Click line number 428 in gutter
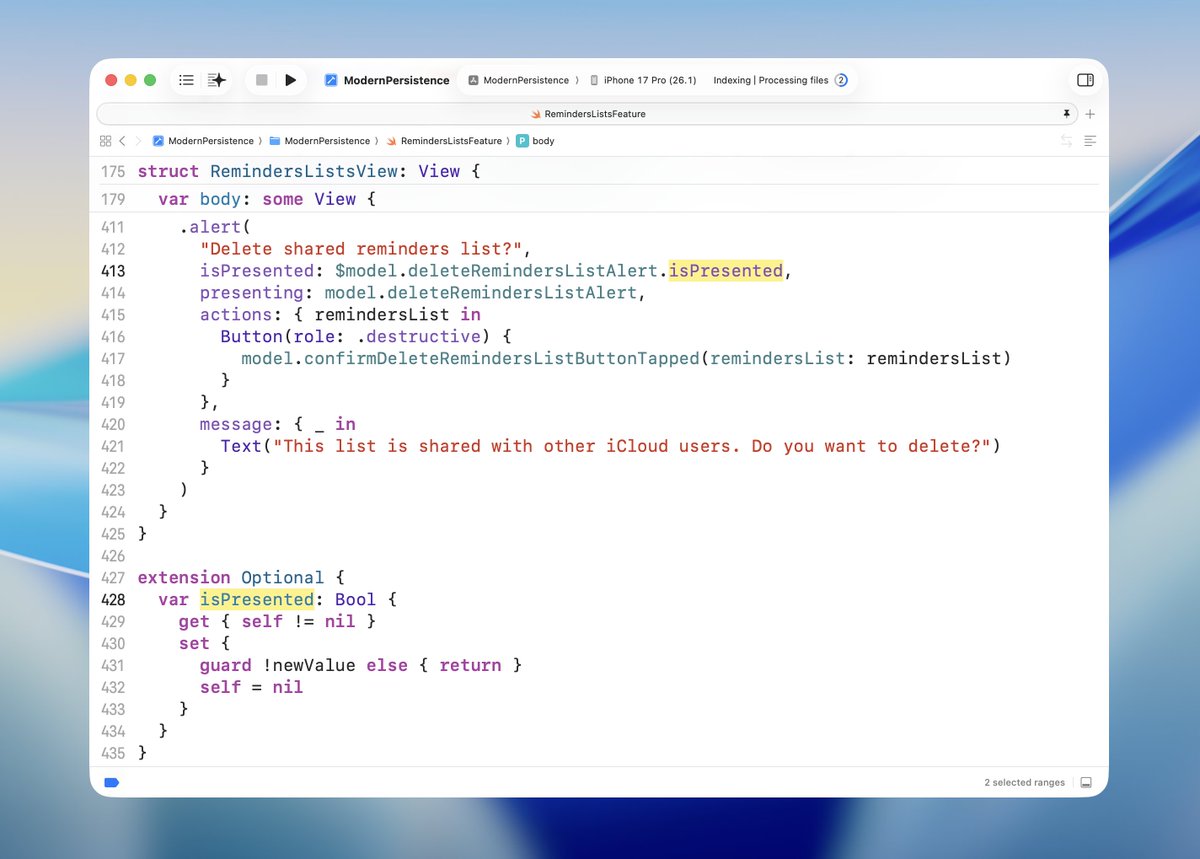The image size is (1200, 859). coord(113,600)
